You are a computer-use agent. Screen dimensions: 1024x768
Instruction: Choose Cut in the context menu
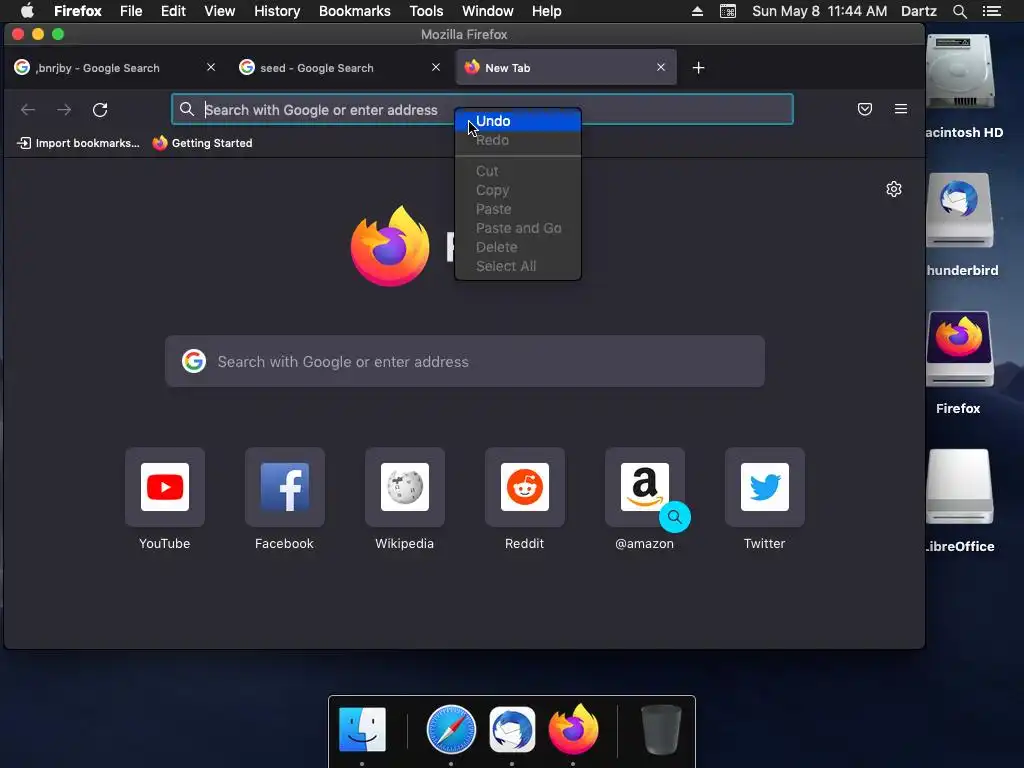coord(518,171)
